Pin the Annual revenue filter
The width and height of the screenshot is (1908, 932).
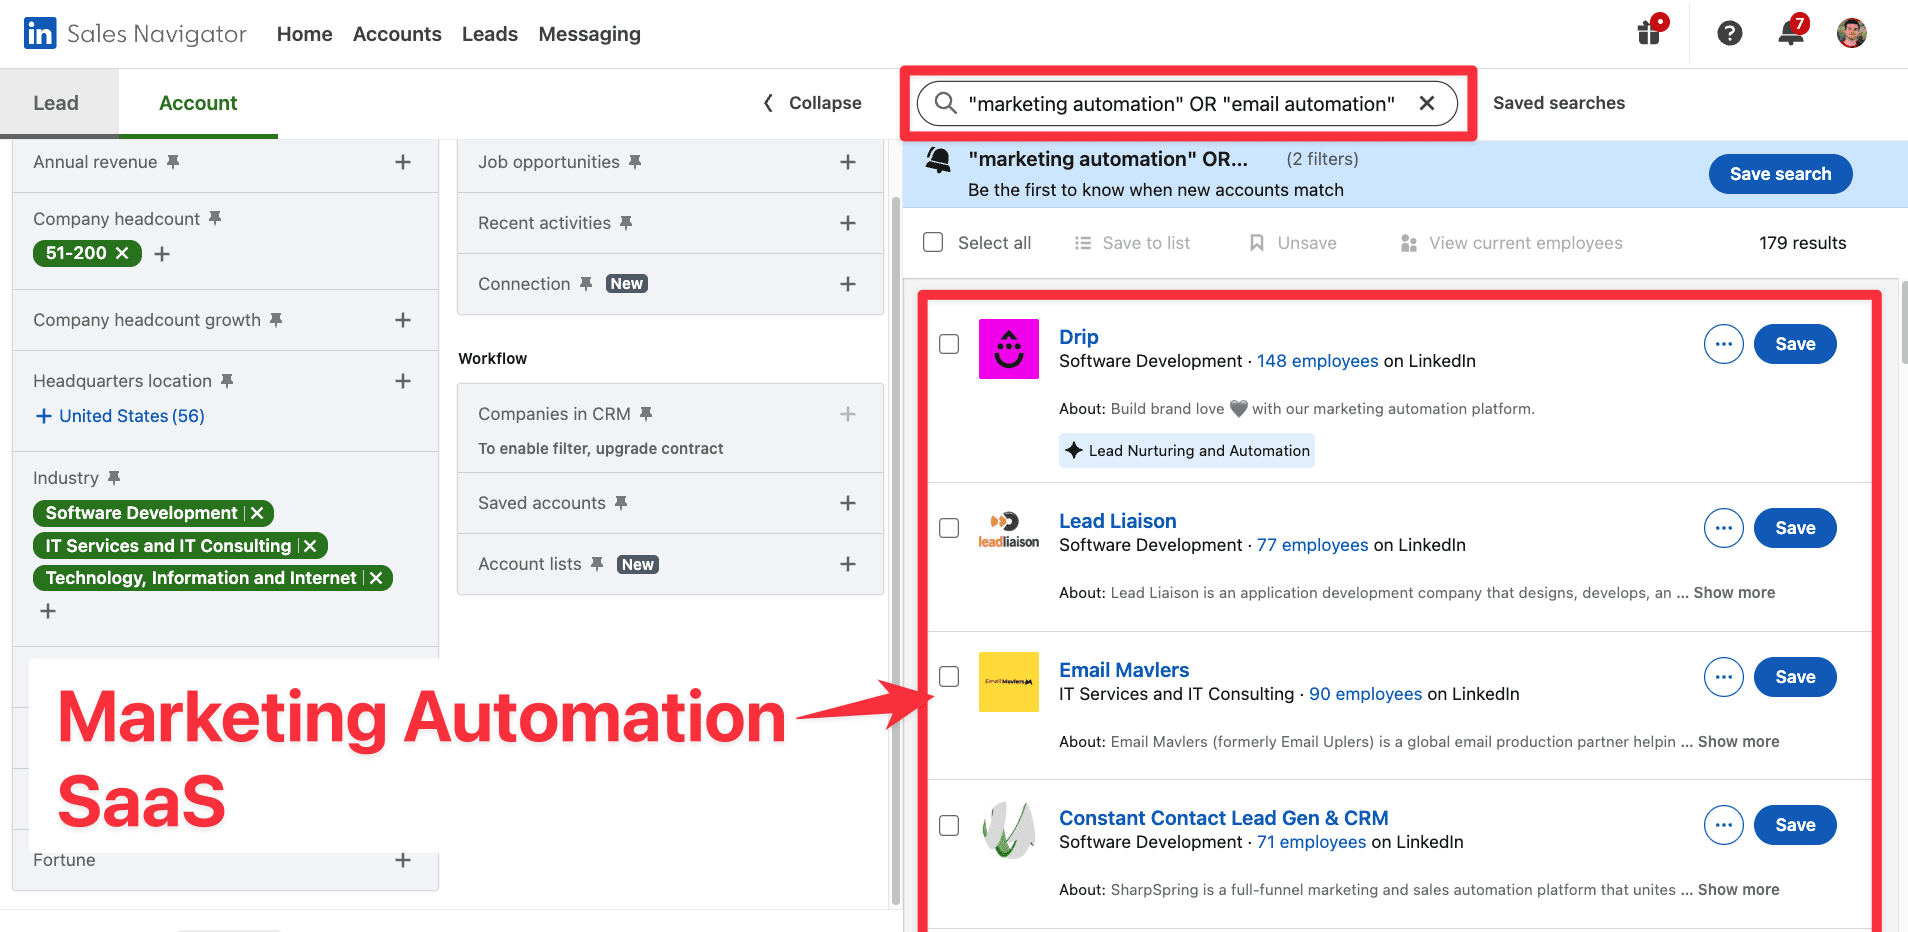point(173,161)
